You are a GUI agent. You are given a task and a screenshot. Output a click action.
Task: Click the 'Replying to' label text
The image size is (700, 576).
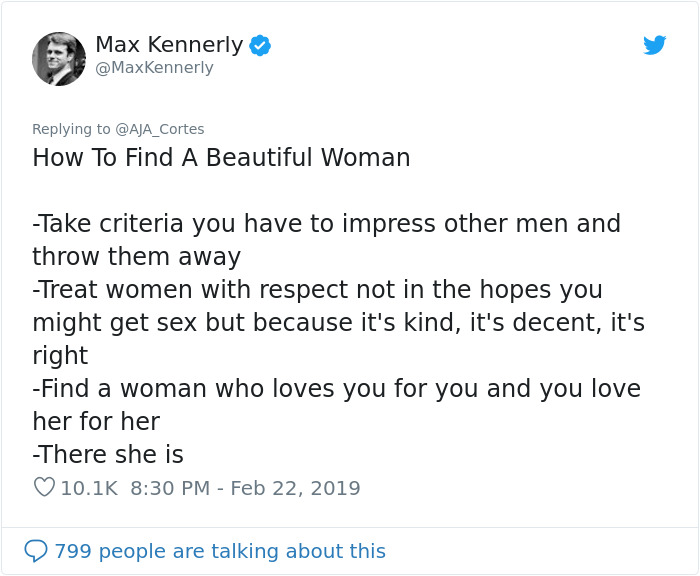pos(71,129)
